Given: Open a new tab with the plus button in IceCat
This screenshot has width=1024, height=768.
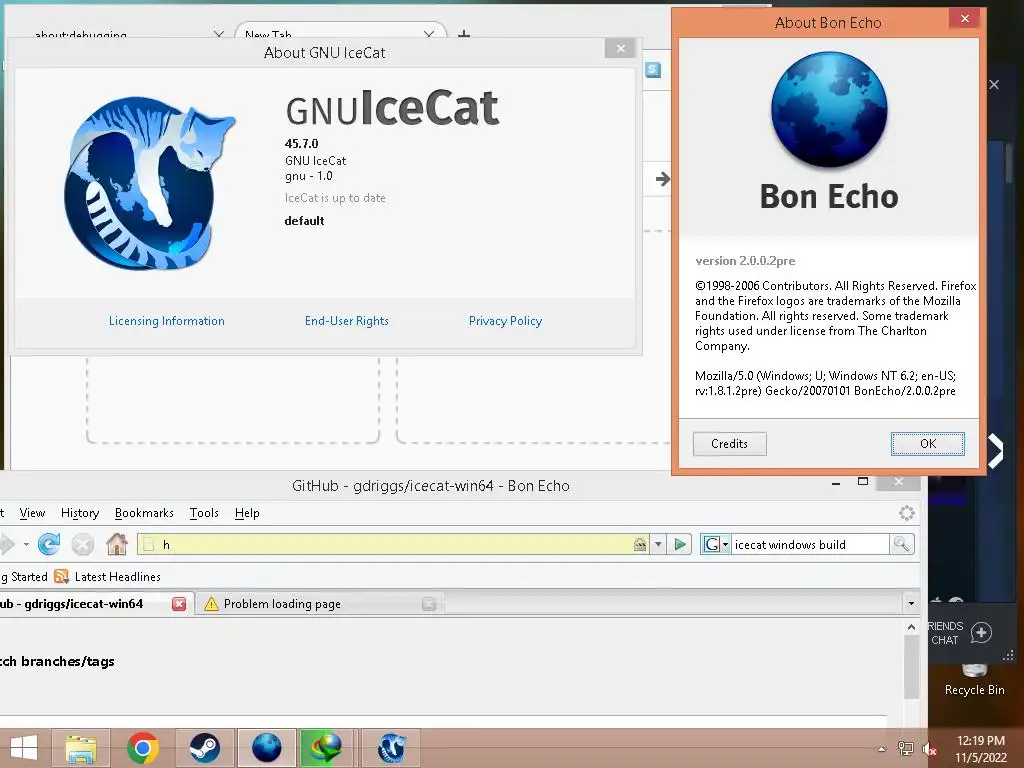Looking at the screenshot, I should [x=464, y=34].
